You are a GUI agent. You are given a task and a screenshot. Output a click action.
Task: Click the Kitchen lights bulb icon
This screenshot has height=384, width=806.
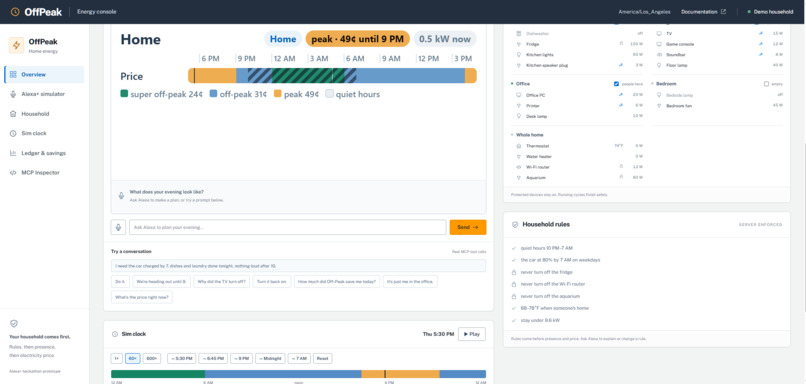(519, 54)
